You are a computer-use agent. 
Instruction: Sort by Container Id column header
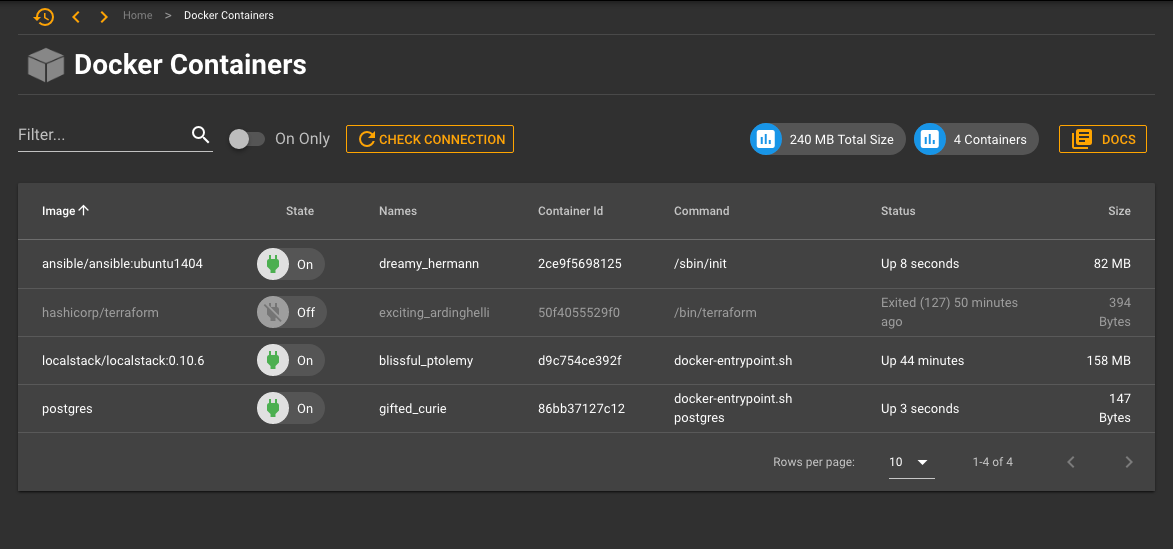571,211
